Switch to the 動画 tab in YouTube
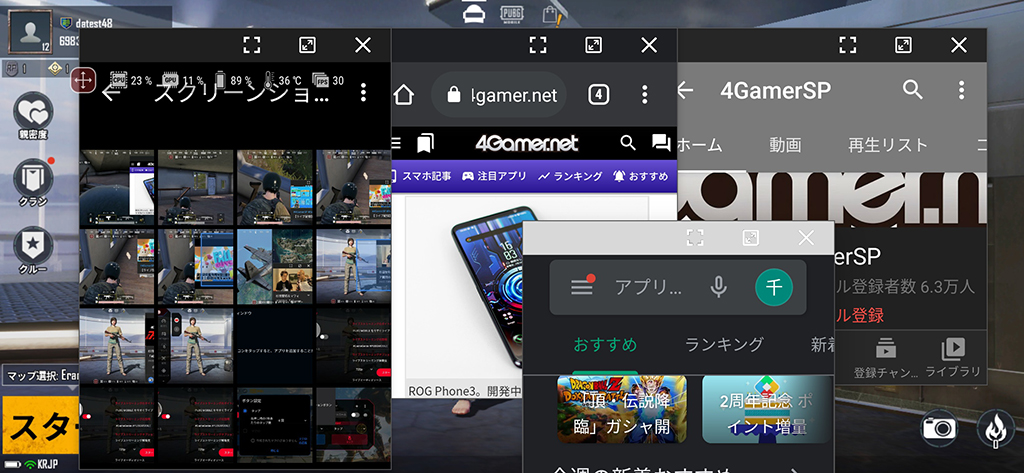The width and height of the screenshot is (1024, 473). [785, 145]
